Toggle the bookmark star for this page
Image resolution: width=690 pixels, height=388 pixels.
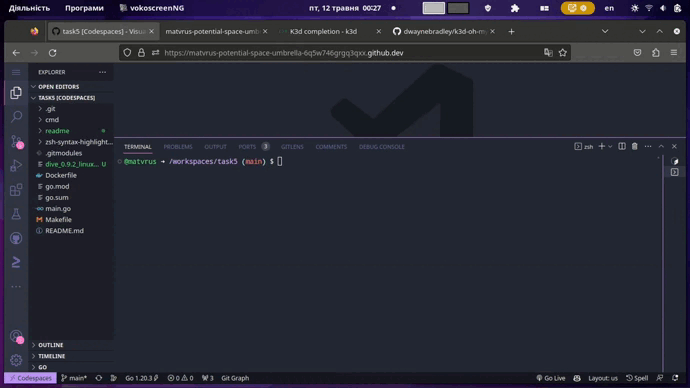tap(562, 53)
